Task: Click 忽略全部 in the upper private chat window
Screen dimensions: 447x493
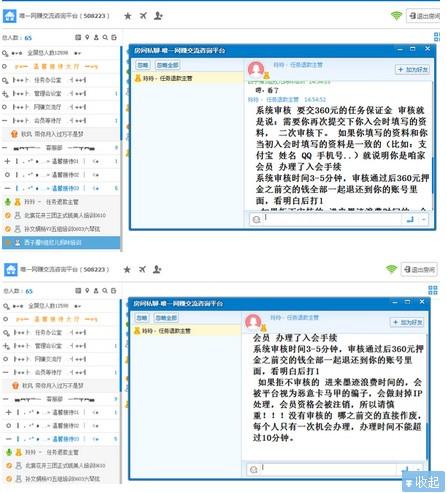Action: [x=167, y=65]
